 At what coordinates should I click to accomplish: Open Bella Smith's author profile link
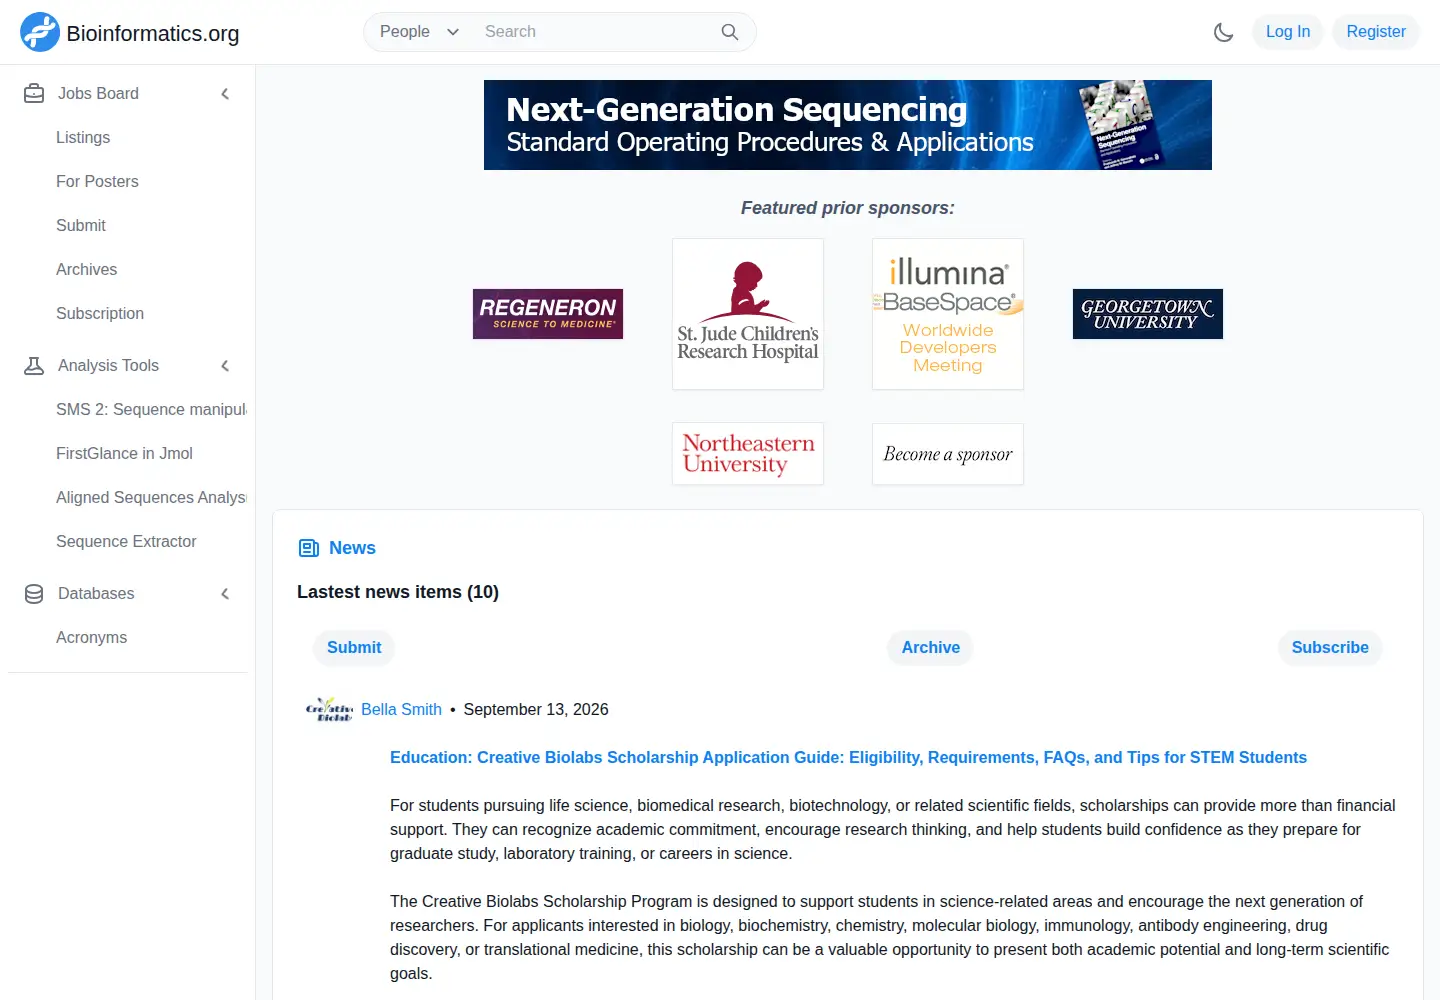[401, 709]
